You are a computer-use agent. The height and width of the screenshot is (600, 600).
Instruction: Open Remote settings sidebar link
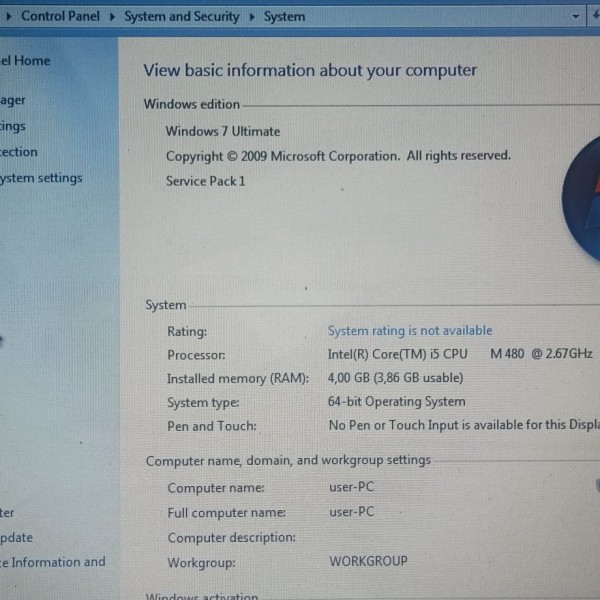pos(13,126)
